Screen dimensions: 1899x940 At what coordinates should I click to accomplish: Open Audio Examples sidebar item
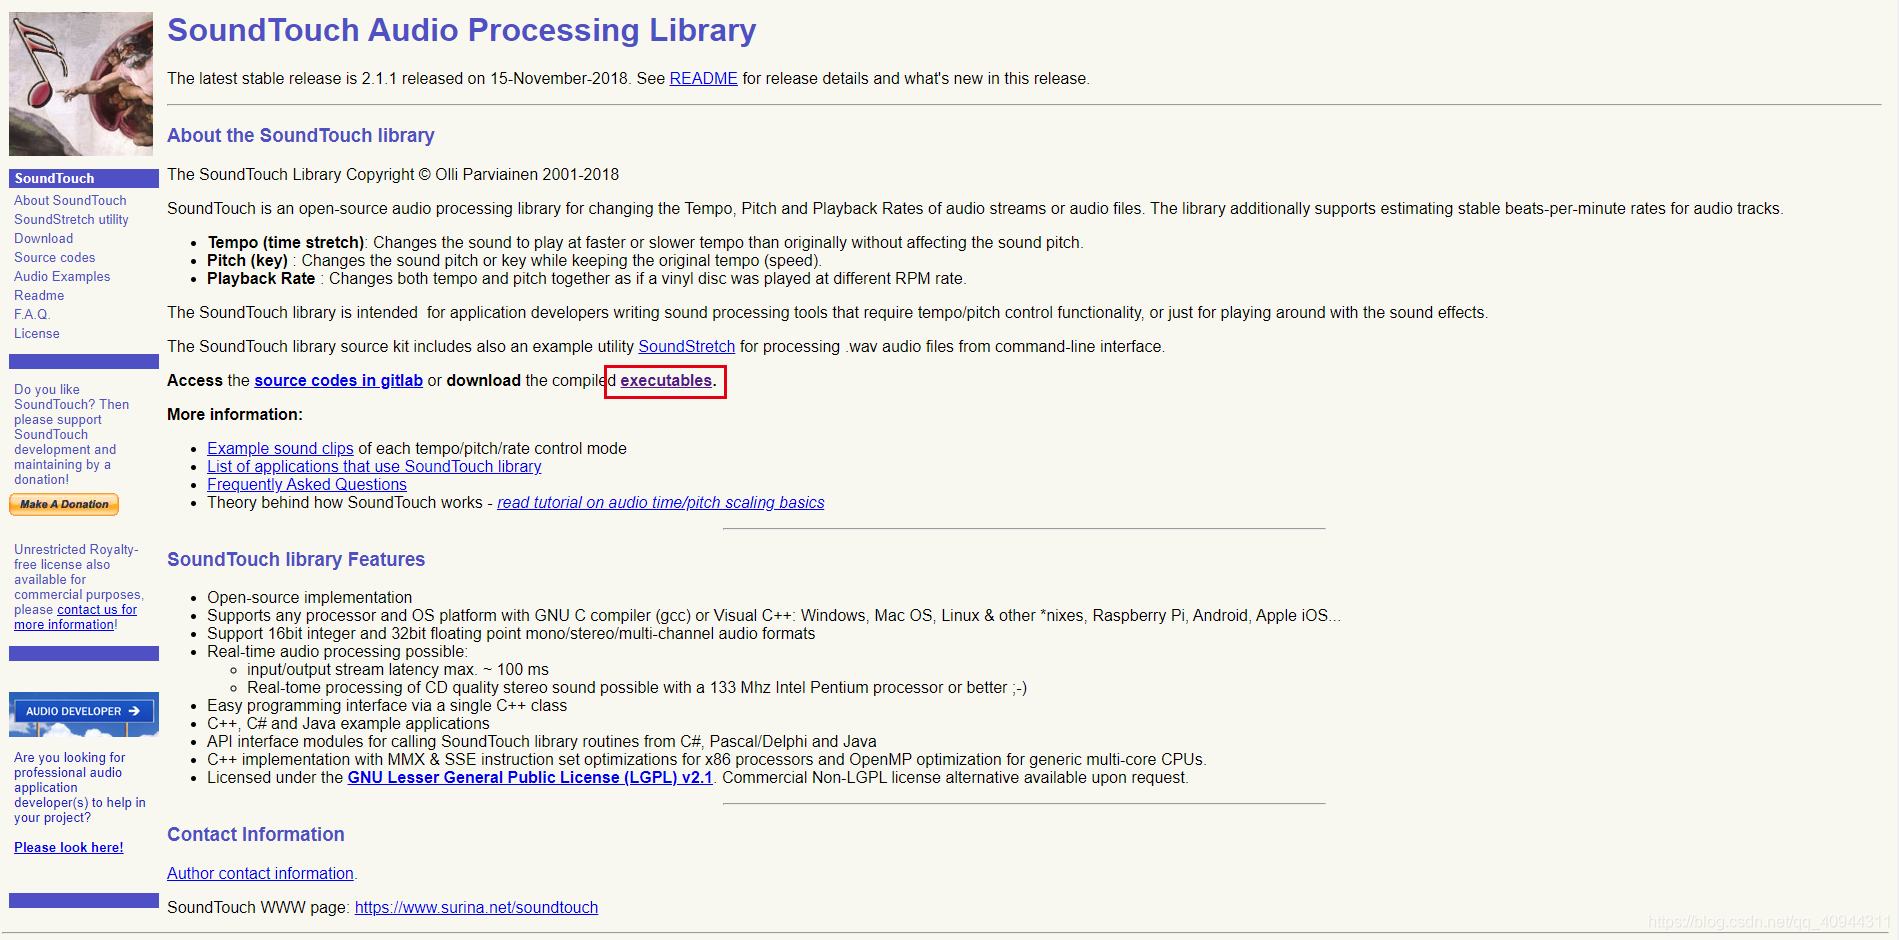[x=62, y=277]
